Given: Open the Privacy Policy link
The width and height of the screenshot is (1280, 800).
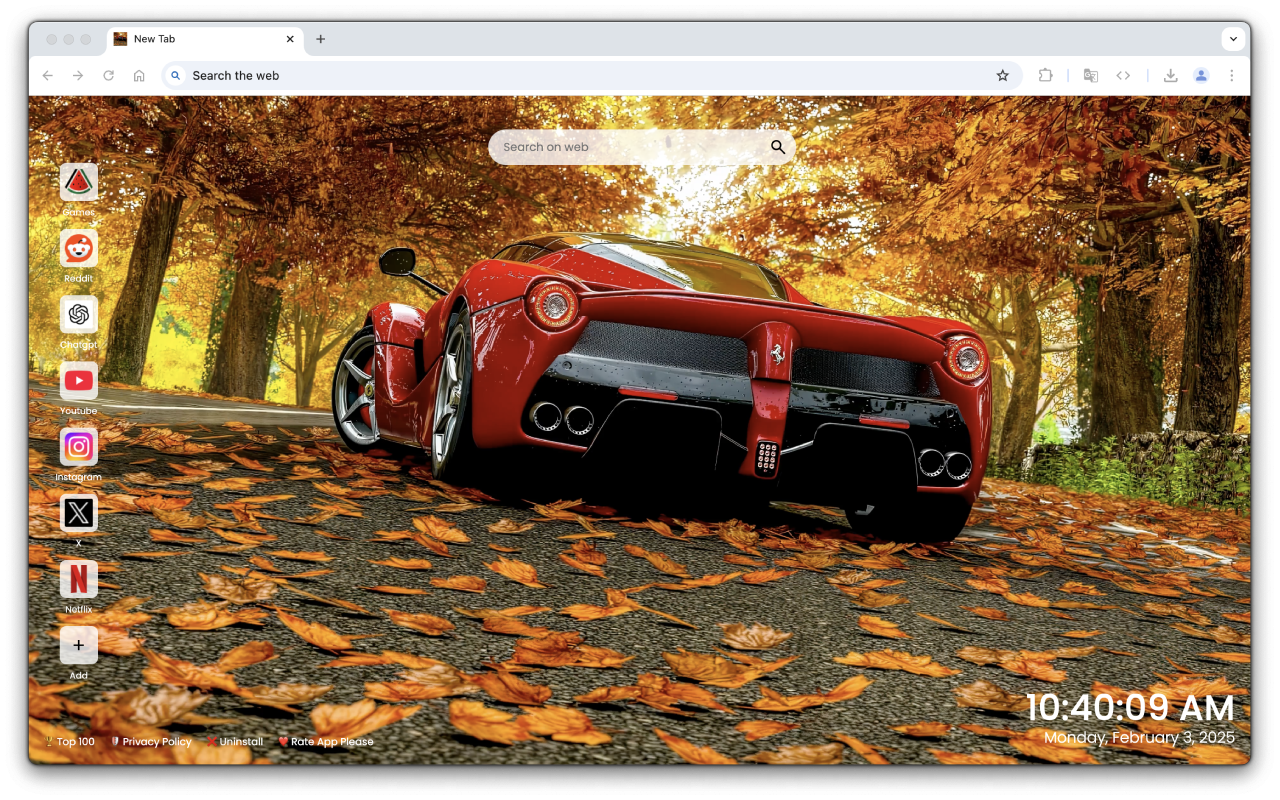Looking at the screenshot, I should 151,742.
